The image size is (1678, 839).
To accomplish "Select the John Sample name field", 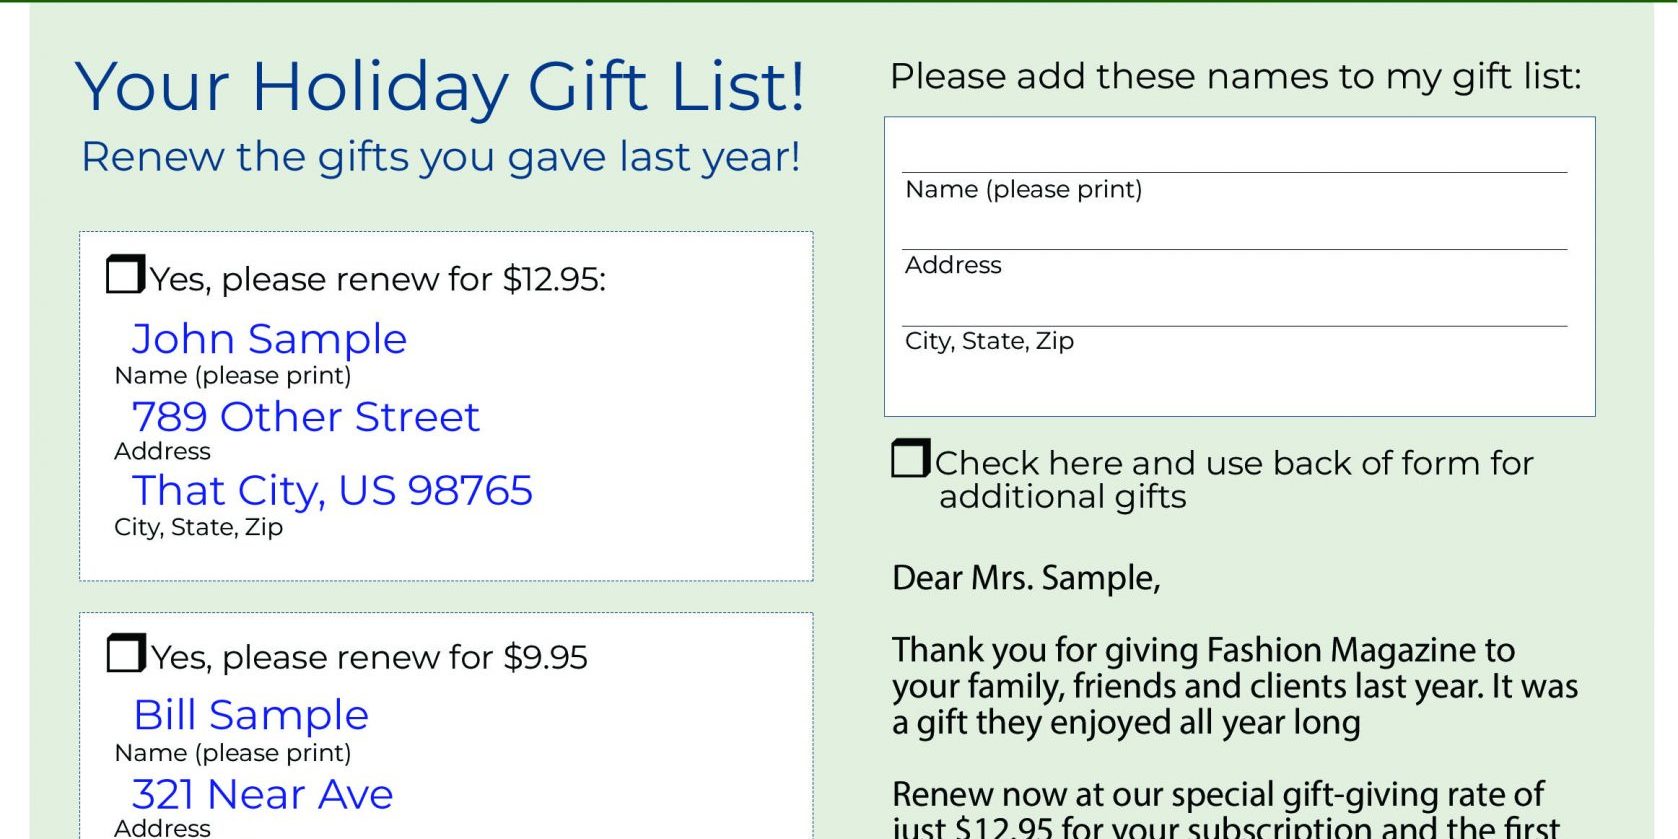I will (269, 339).
